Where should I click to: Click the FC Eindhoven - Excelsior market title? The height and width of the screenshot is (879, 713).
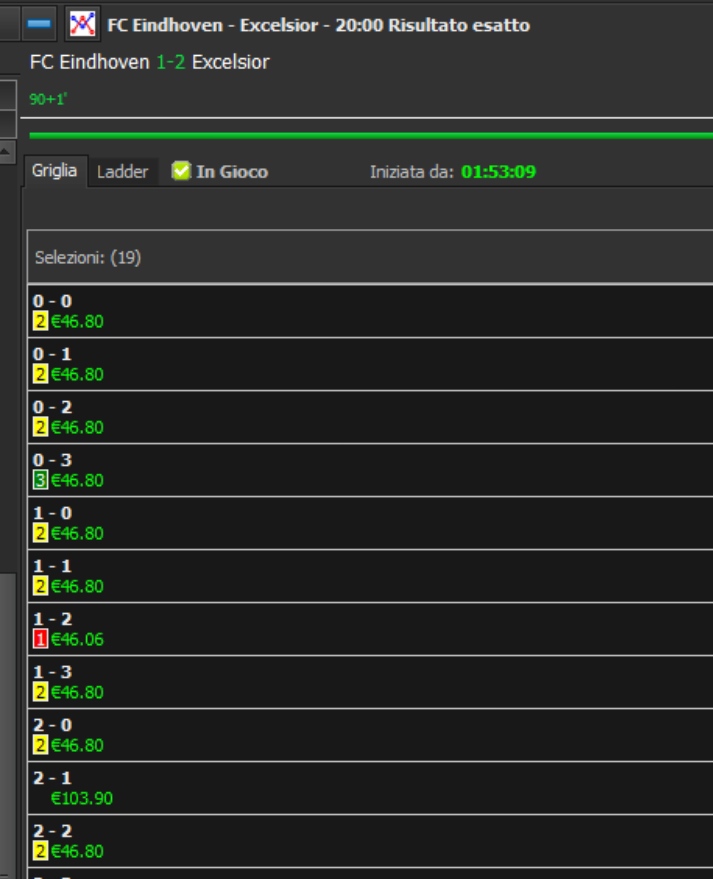pyautogui.click(x=318, y=25)
